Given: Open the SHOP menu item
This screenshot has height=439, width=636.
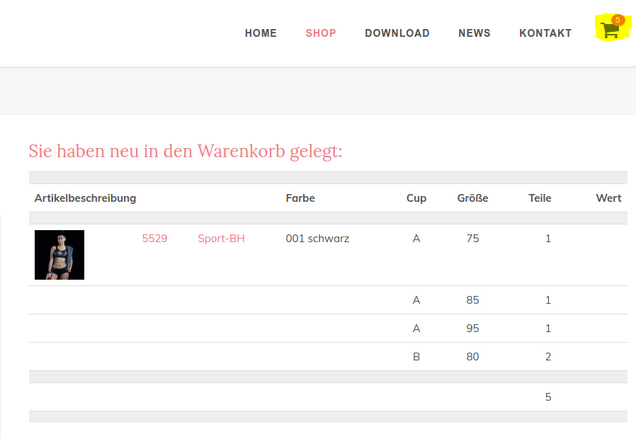Looking at the screenshot, I should click(321, 33).
